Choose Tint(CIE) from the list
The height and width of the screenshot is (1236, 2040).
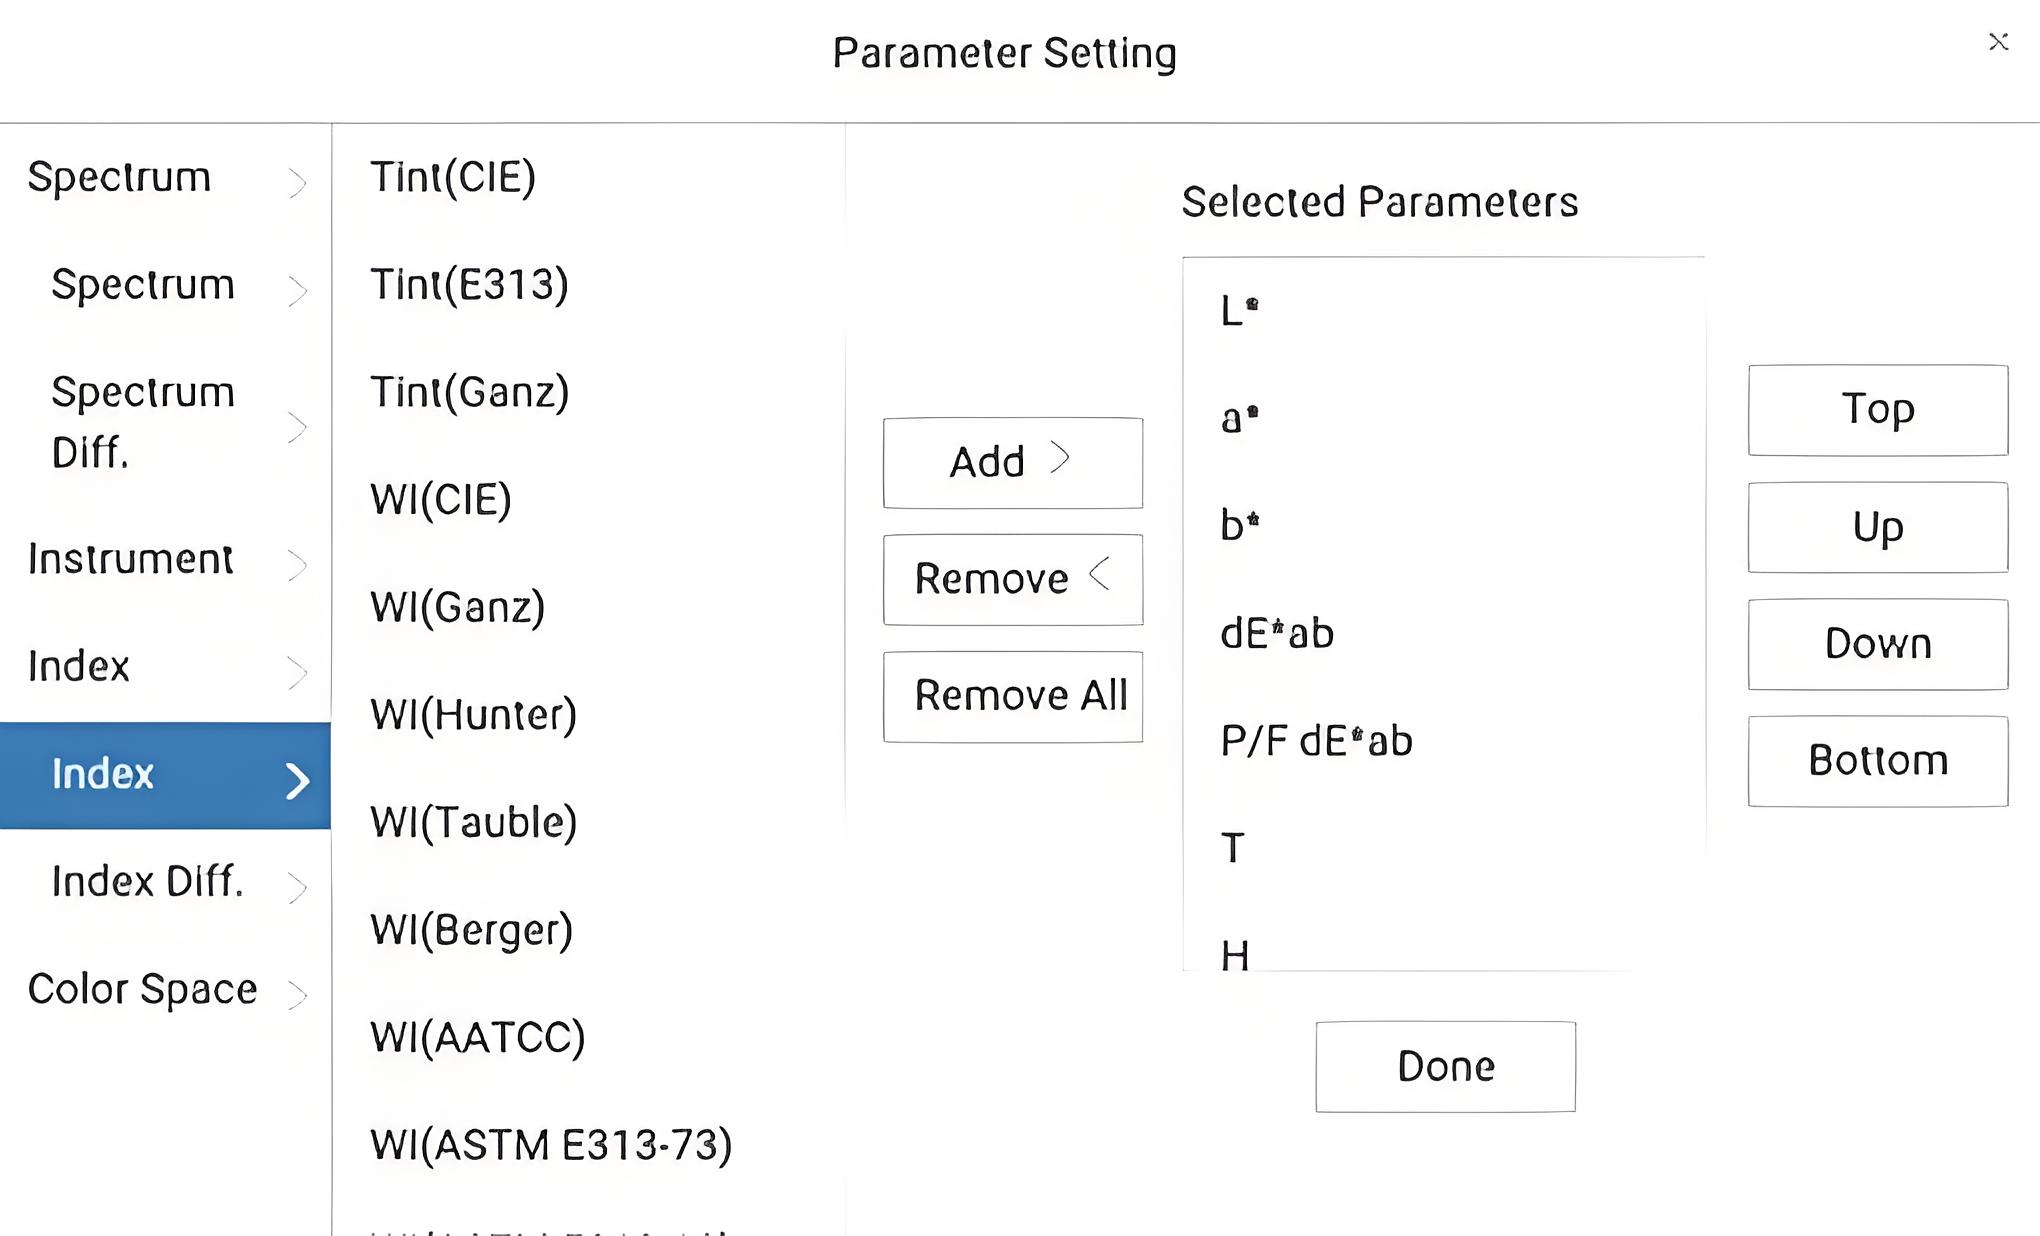tap(453, 177)
